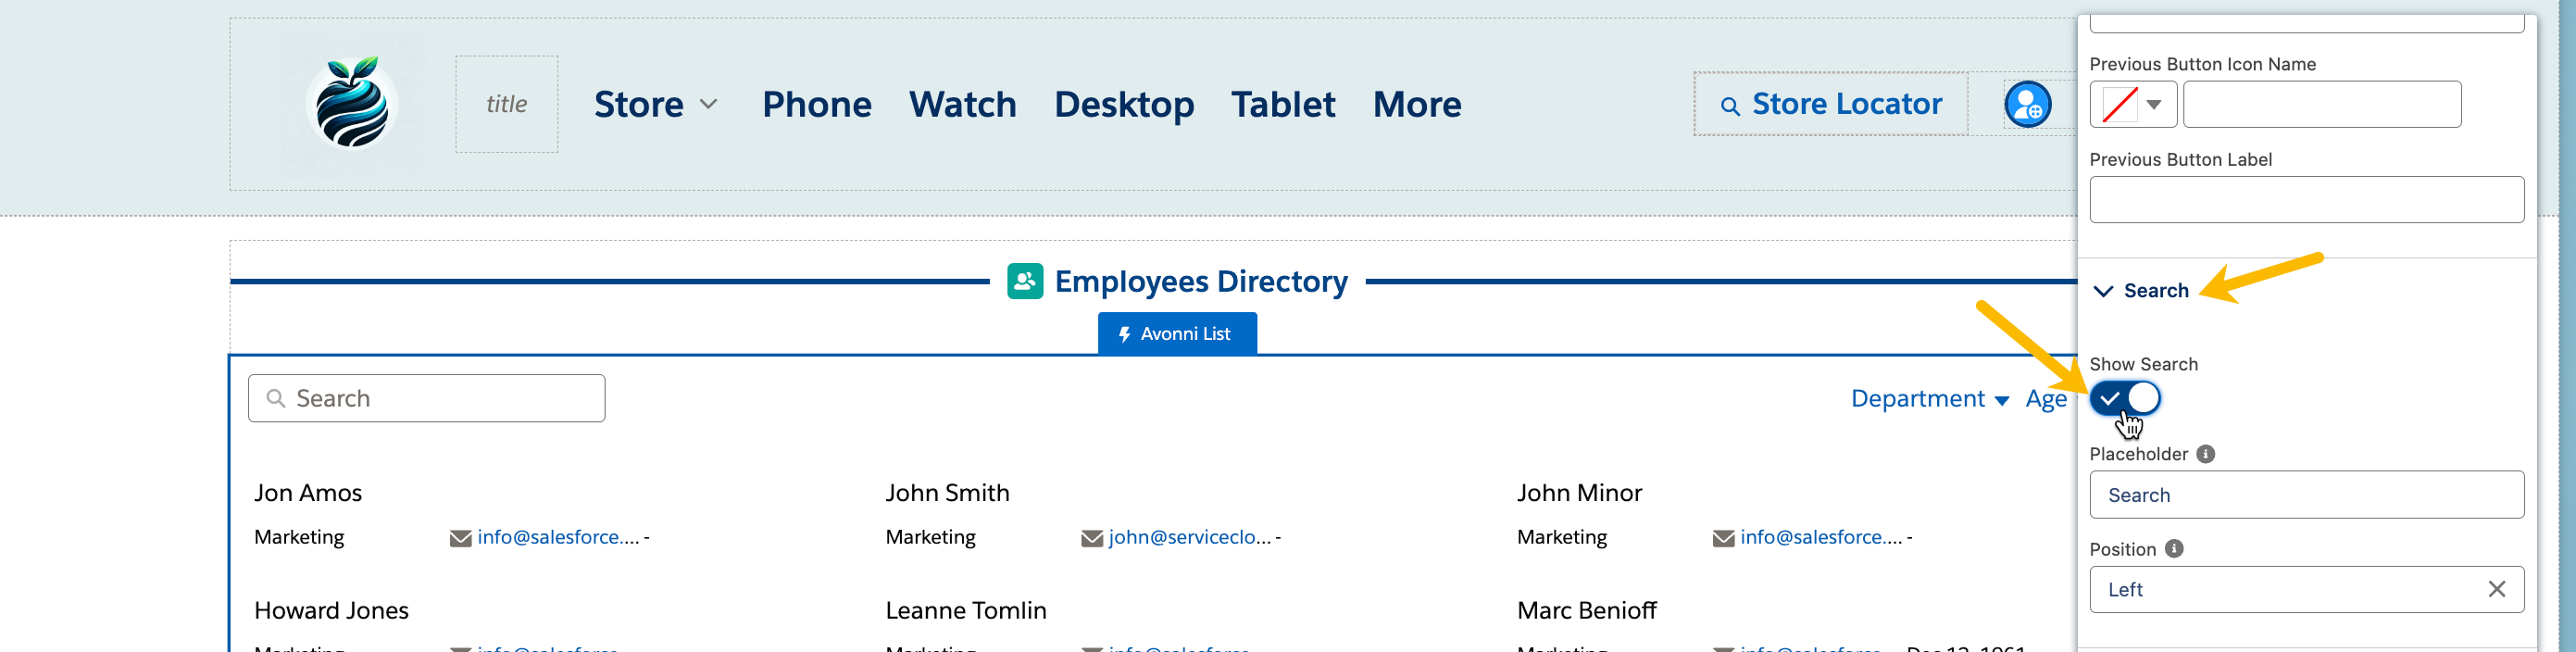Click the apple logo image
Viewport: 2576px width, 652px height.
(x=351, y=104)
